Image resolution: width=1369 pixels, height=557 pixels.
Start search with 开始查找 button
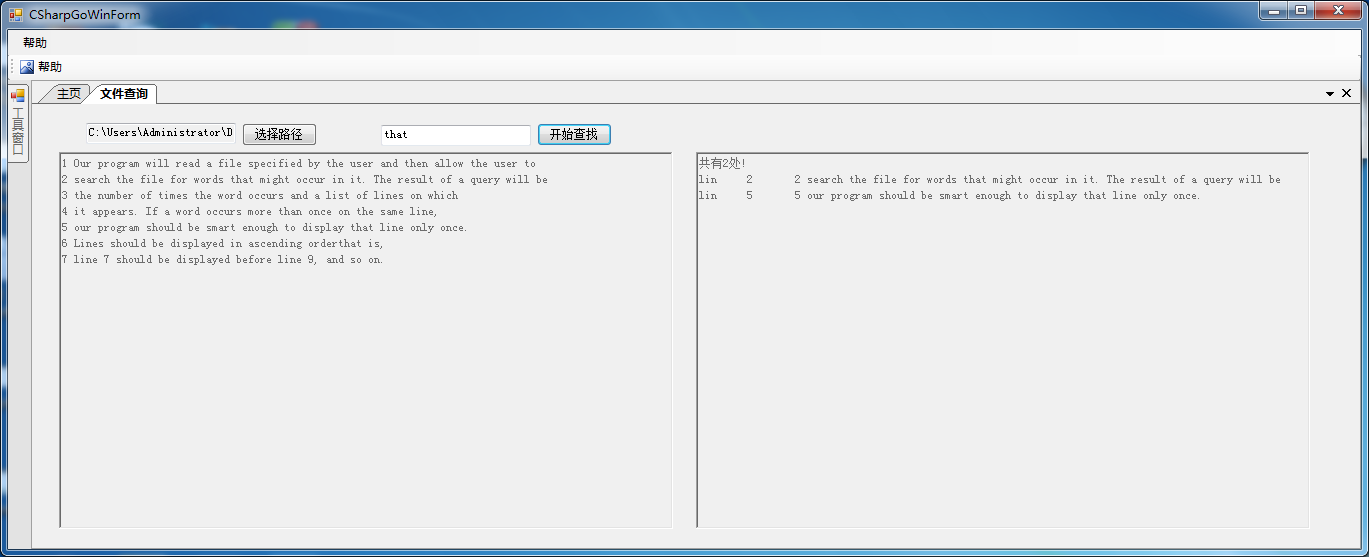(x=574, y=134)
